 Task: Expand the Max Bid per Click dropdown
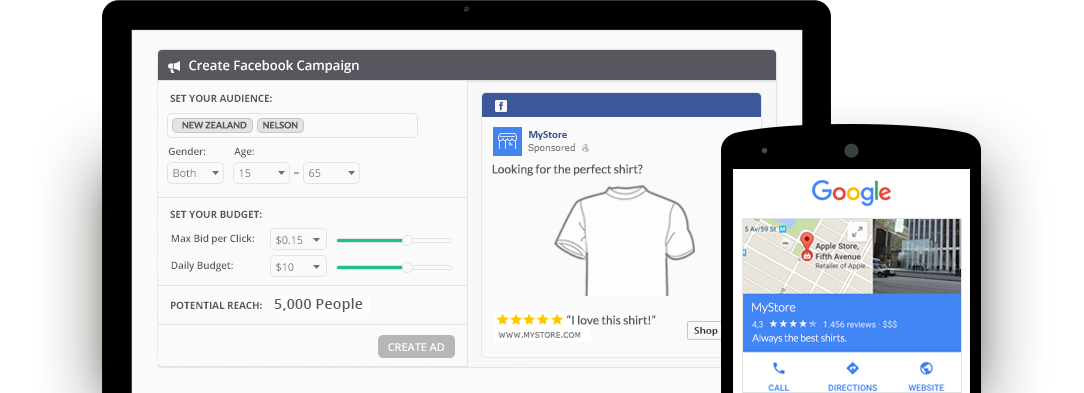(298, 240)
